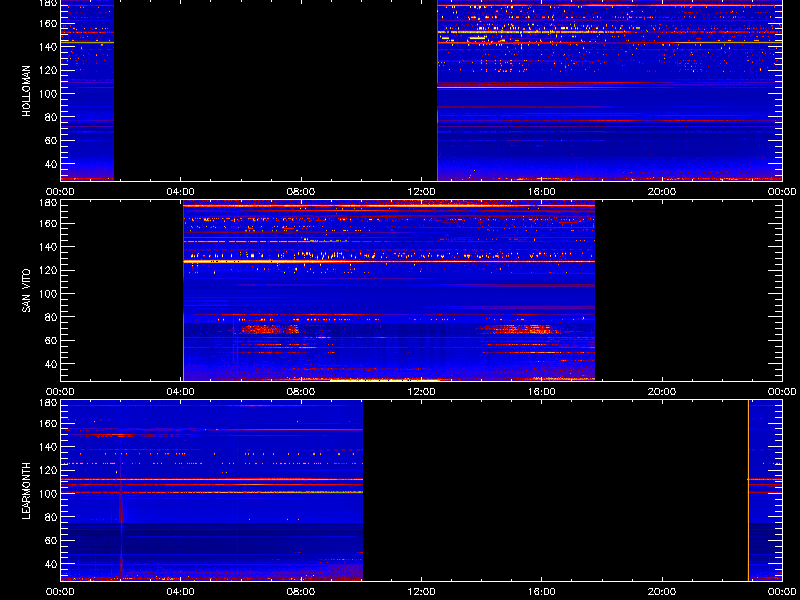
Task: Pick the 160 tick label on SAN VITO axis
Action: [50, 223]
